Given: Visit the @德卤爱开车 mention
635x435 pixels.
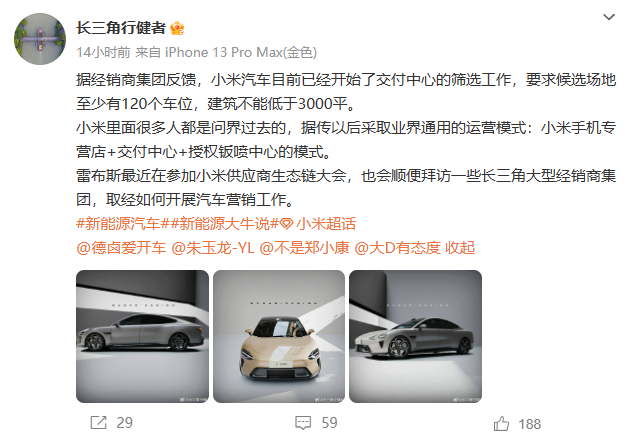Looking at the screenshot, I should coord(121,247).
